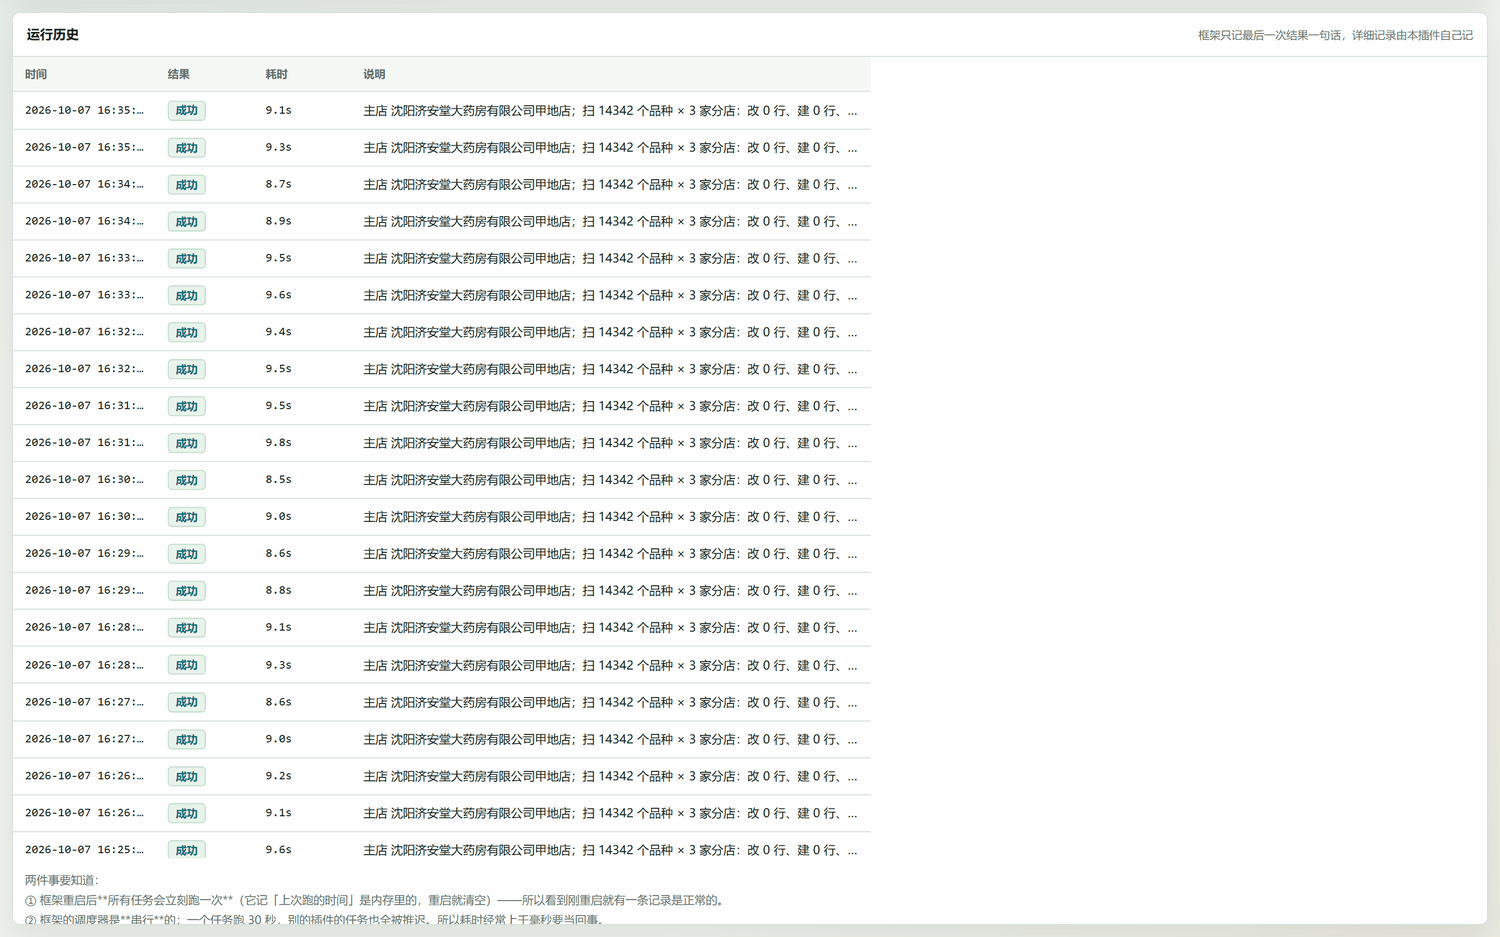Click the 框架只记最后一次结果 note at top right
The image size is (1500, 937).
(1335, 35)
